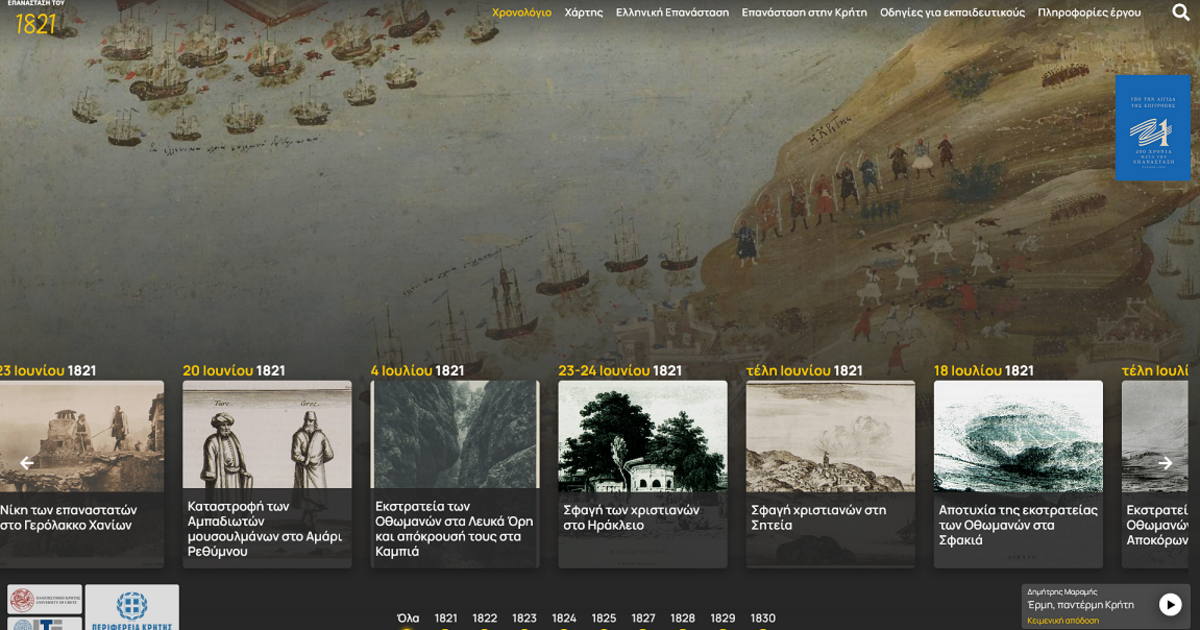This screenshot has height=630, width=1200.
Task: Click the next arrow on timeline carousel
Action: (x=1164, y=463)
